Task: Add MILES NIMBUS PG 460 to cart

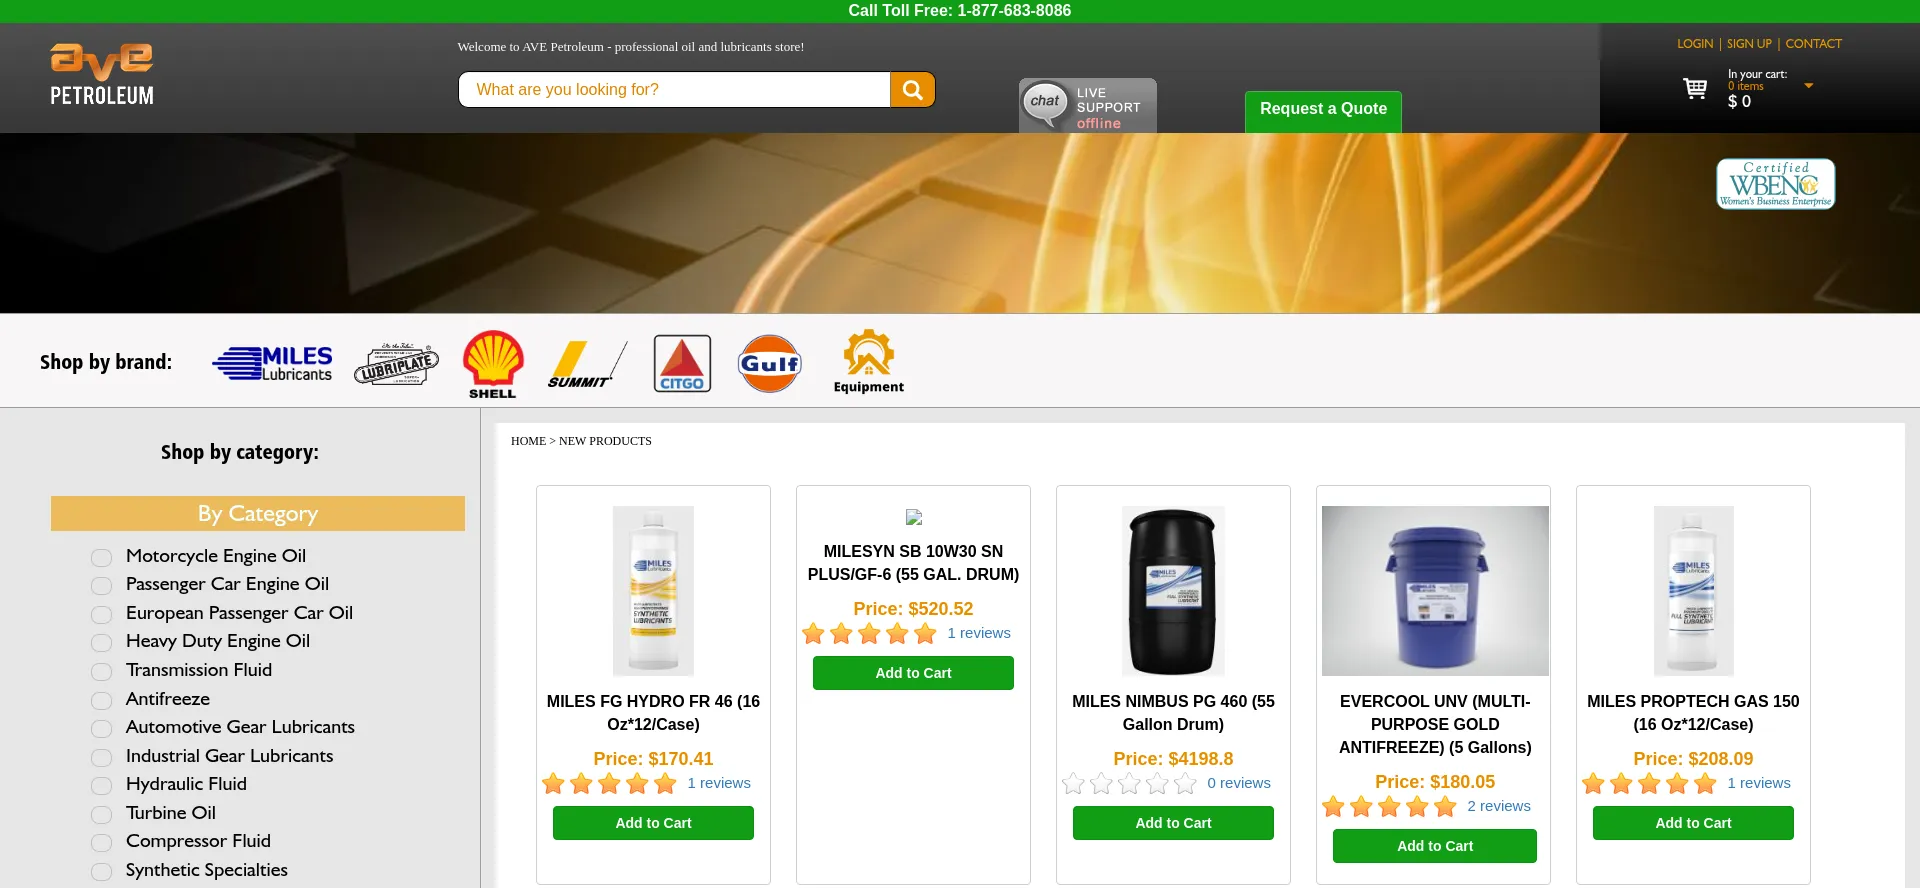Action: [1173, 823]
